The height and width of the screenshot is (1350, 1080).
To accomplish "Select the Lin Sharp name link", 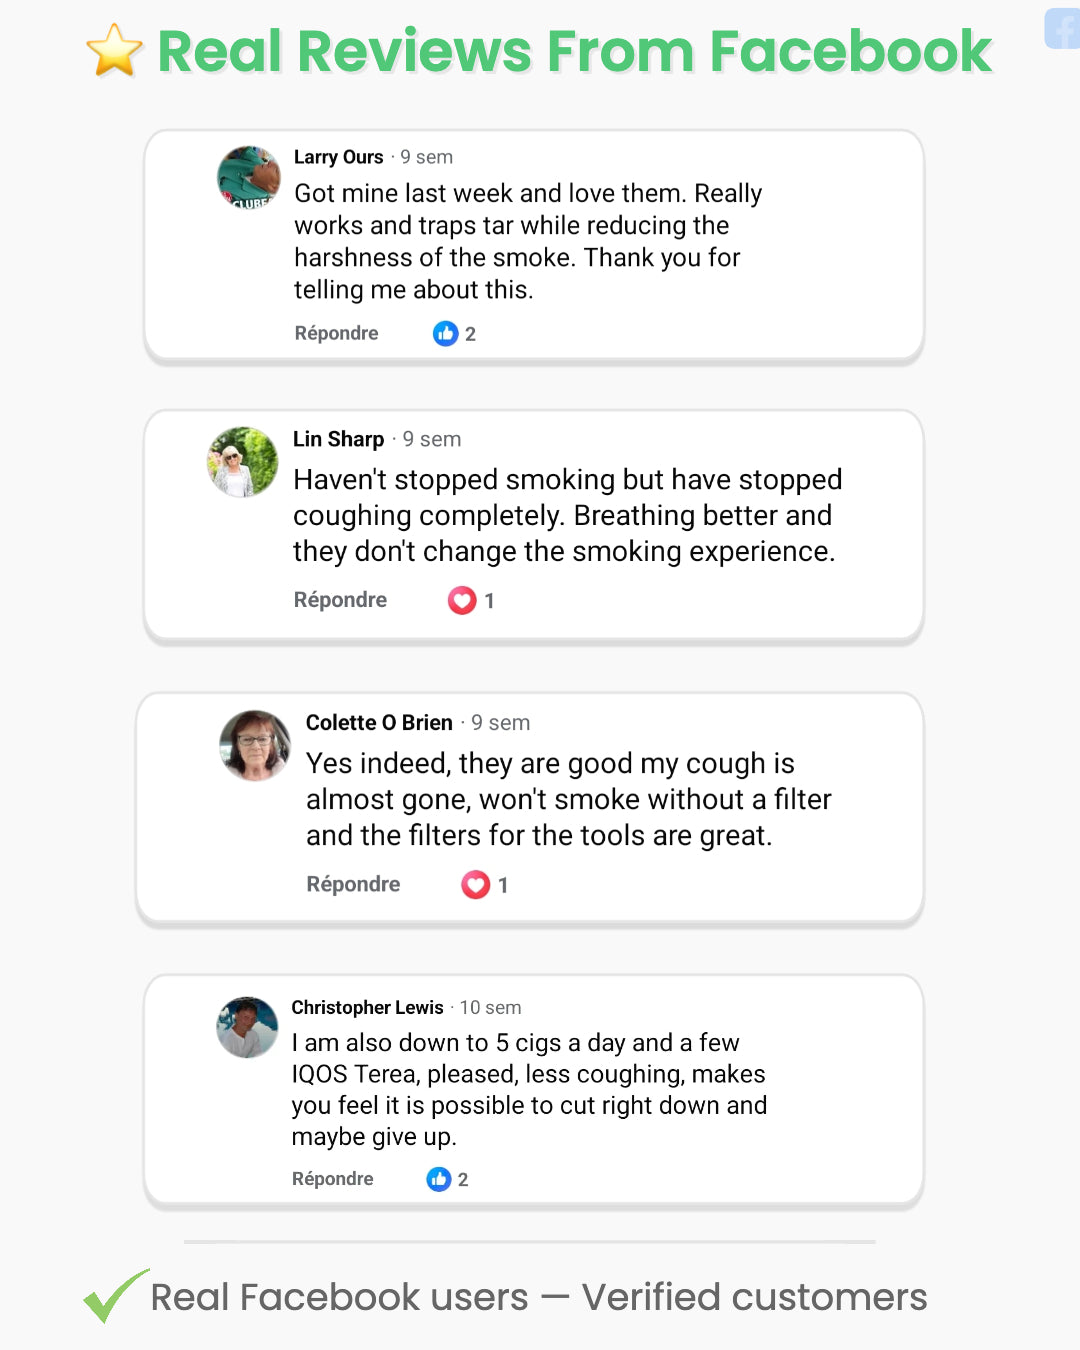I will click(338, 439).
